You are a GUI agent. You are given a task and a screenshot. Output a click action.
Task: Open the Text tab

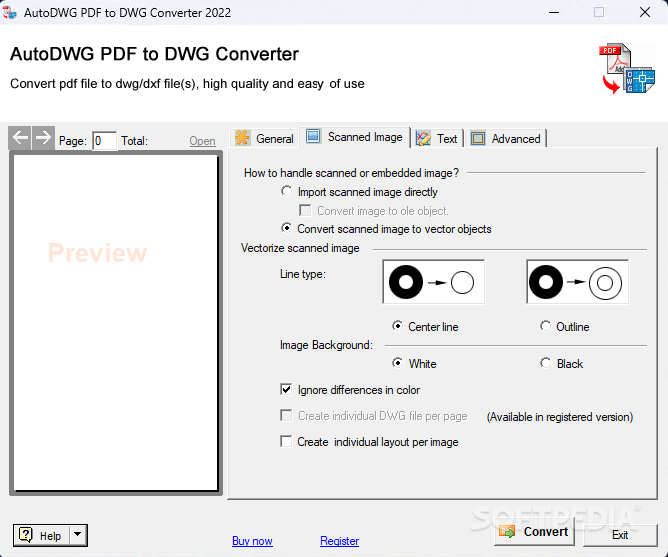(x=437, y=139)
